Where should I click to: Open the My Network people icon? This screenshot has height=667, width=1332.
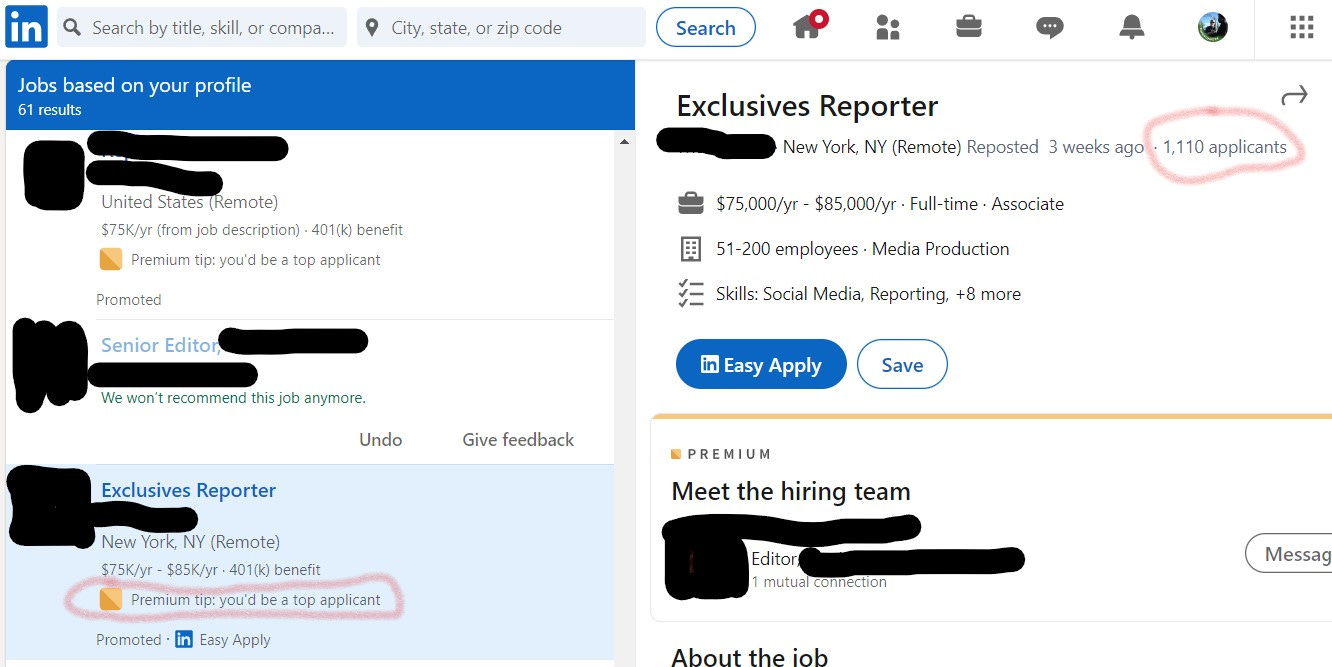[888, 27]
